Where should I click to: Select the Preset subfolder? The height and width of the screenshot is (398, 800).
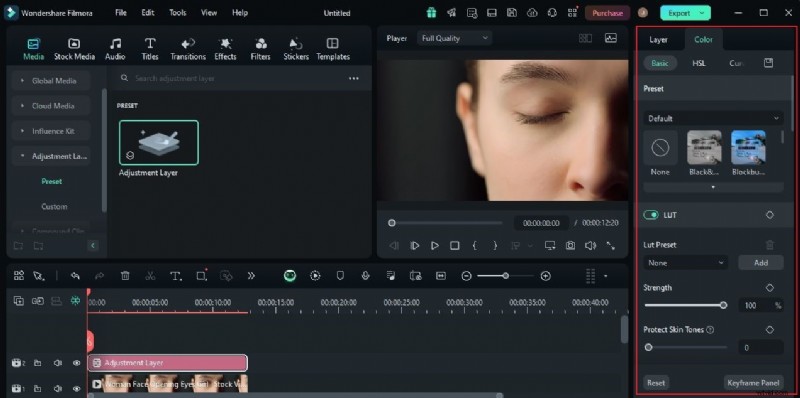point(52,181)
